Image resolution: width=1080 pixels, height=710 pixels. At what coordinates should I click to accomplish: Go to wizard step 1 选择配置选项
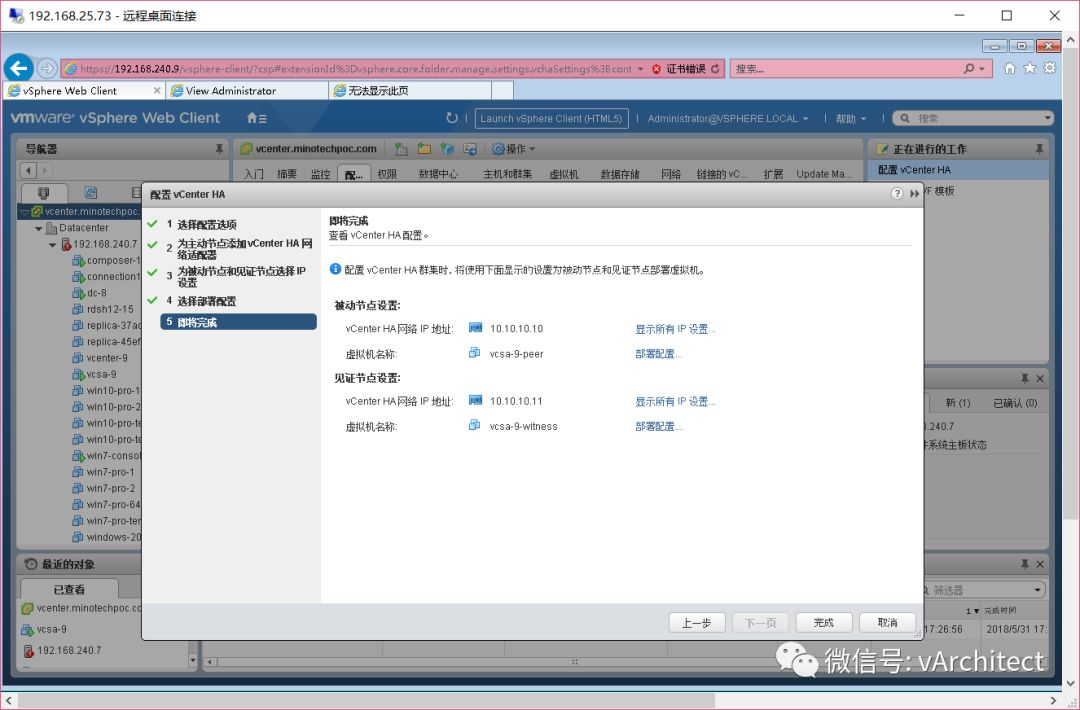click(207, 225)
